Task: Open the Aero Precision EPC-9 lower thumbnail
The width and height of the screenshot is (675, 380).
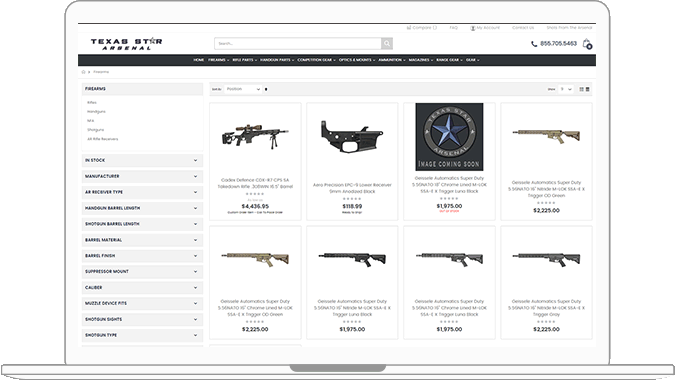Action: point(352,137)
